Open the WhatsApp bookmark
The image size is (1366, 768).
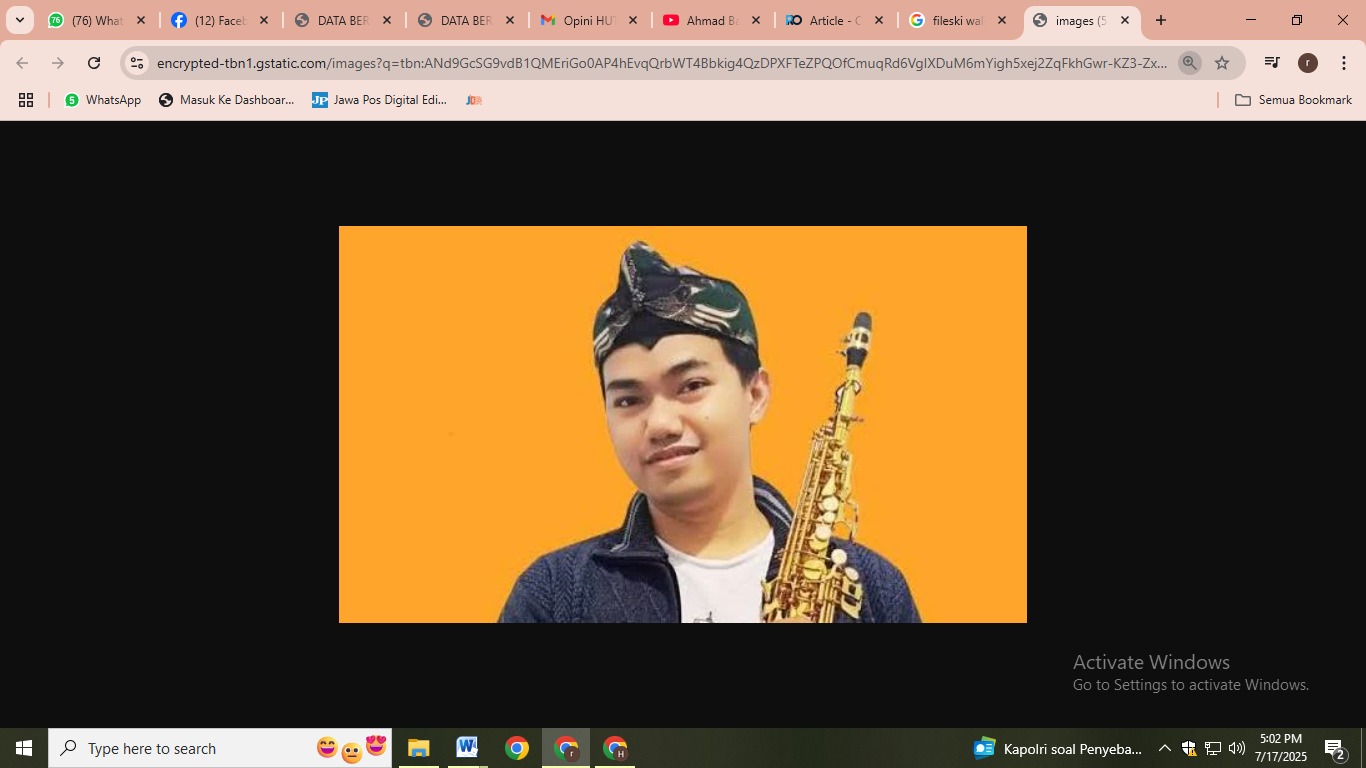pos(103,100)
